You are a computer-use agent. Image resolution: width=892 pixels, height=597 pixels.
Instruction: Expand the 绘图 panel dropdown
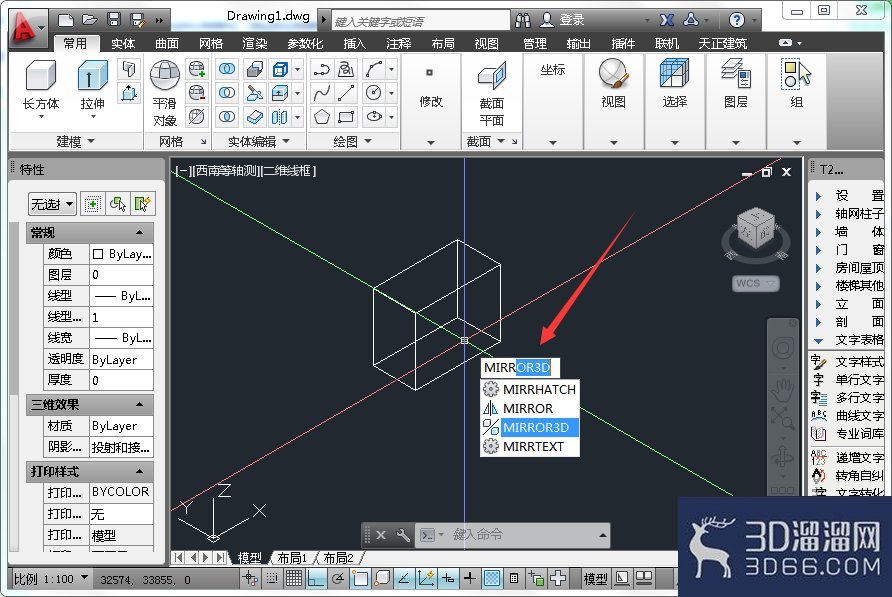(x=352, y=141)
